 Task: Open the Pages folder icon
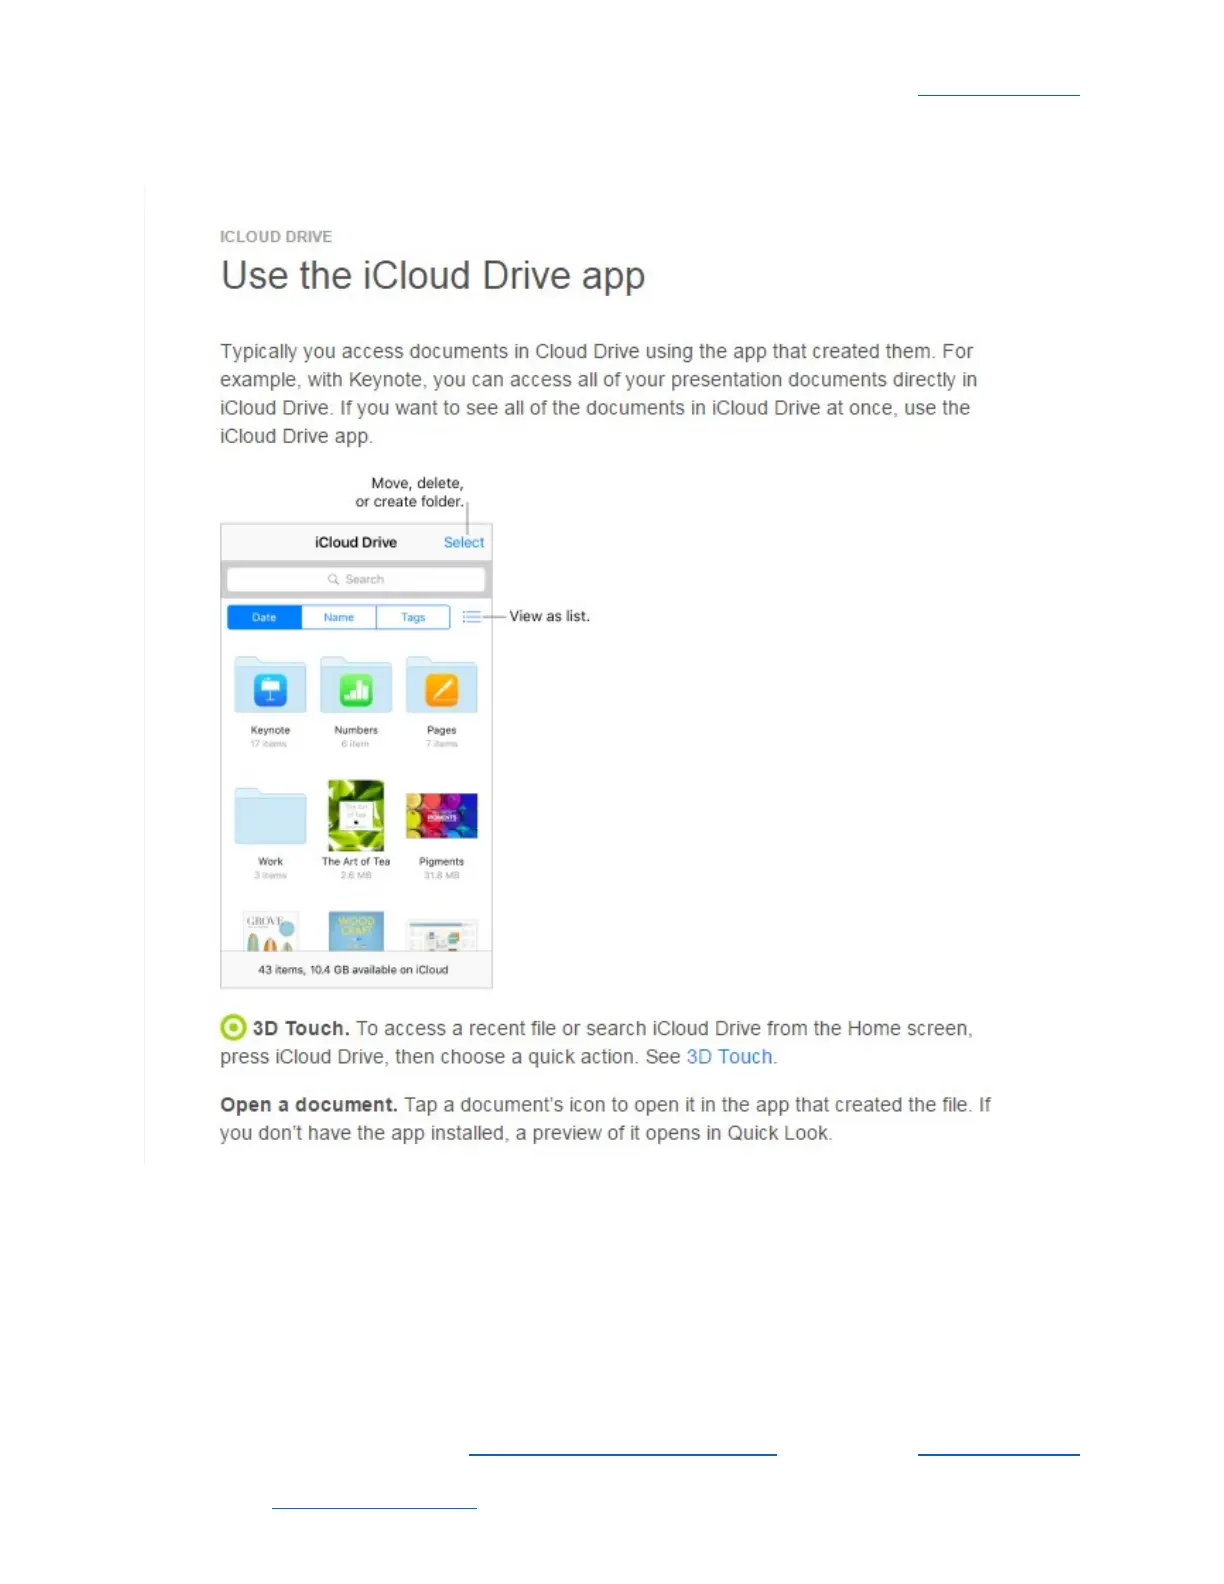click(442, 686)
